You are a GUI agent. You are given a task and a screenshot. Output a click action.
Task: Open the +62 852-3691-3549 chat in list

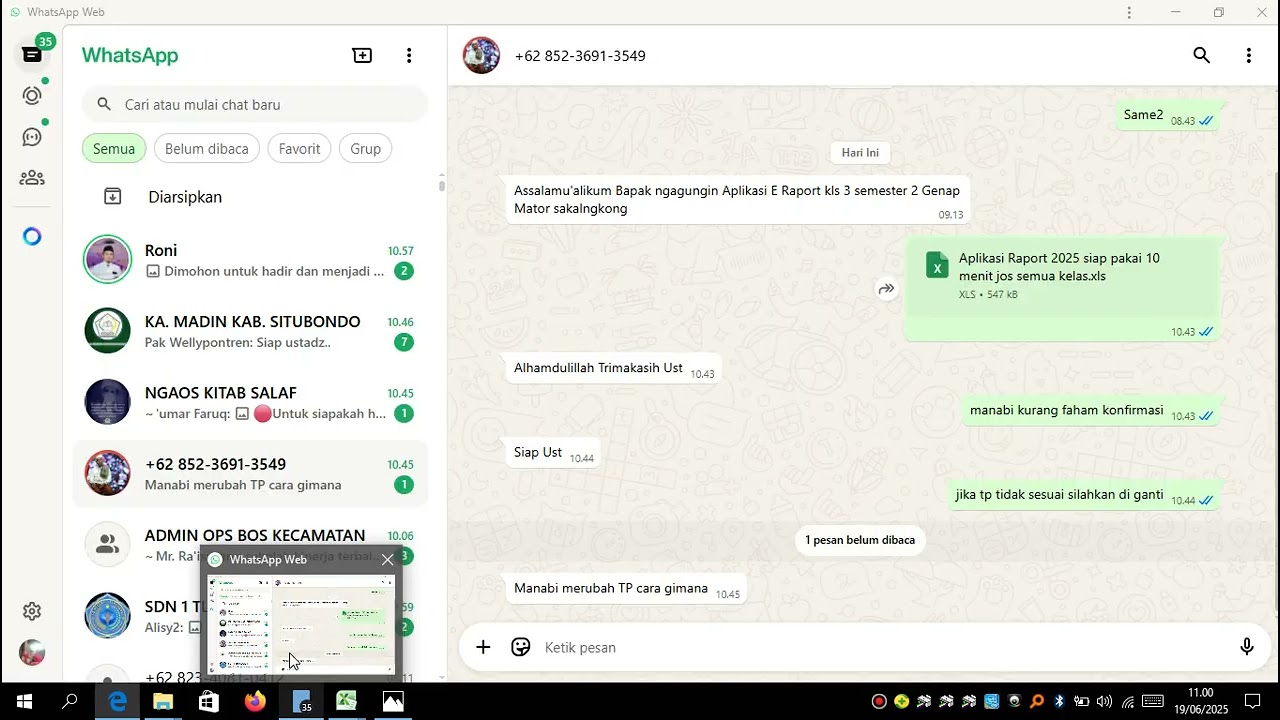(251, 474)
